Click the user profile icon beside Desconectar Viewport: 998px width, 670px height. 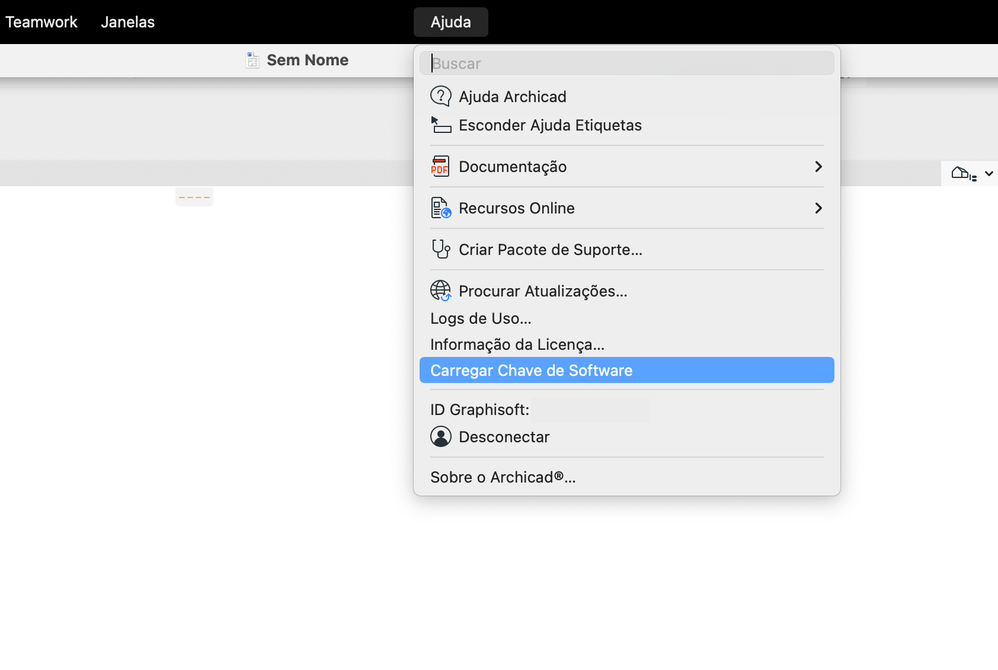click(x=440, y=436)
